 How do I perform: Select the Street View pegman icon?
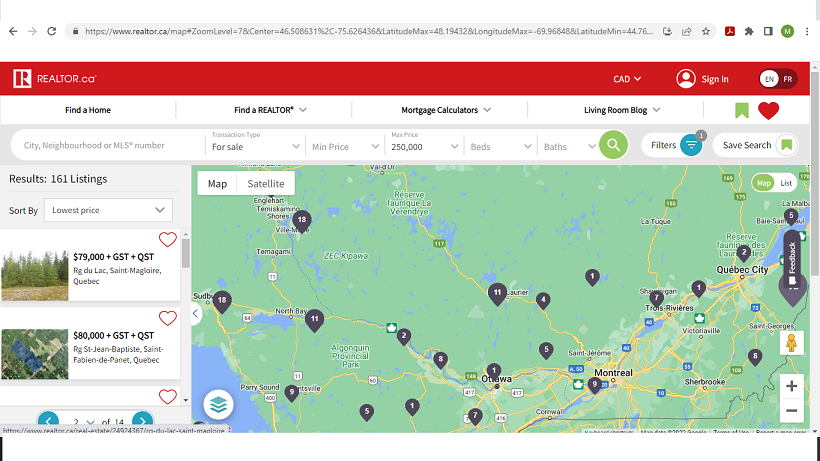coord(791,343)
